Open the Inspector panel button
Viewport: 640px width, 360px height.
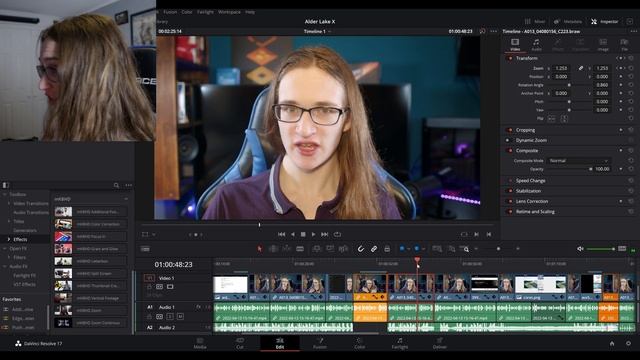[604, 22]
